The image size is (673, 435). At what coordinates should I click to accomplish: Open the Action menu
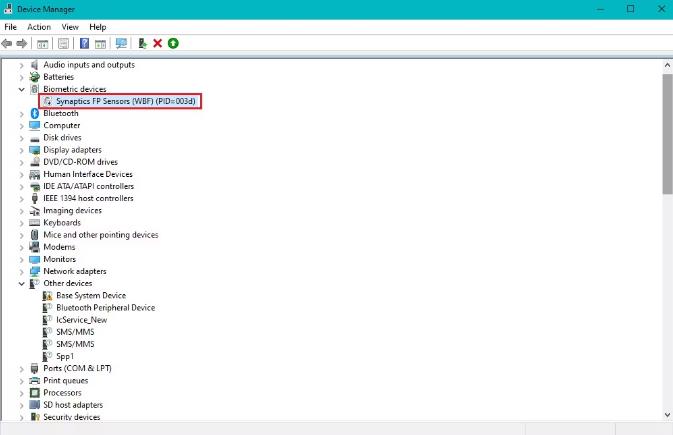click(39, 27)
